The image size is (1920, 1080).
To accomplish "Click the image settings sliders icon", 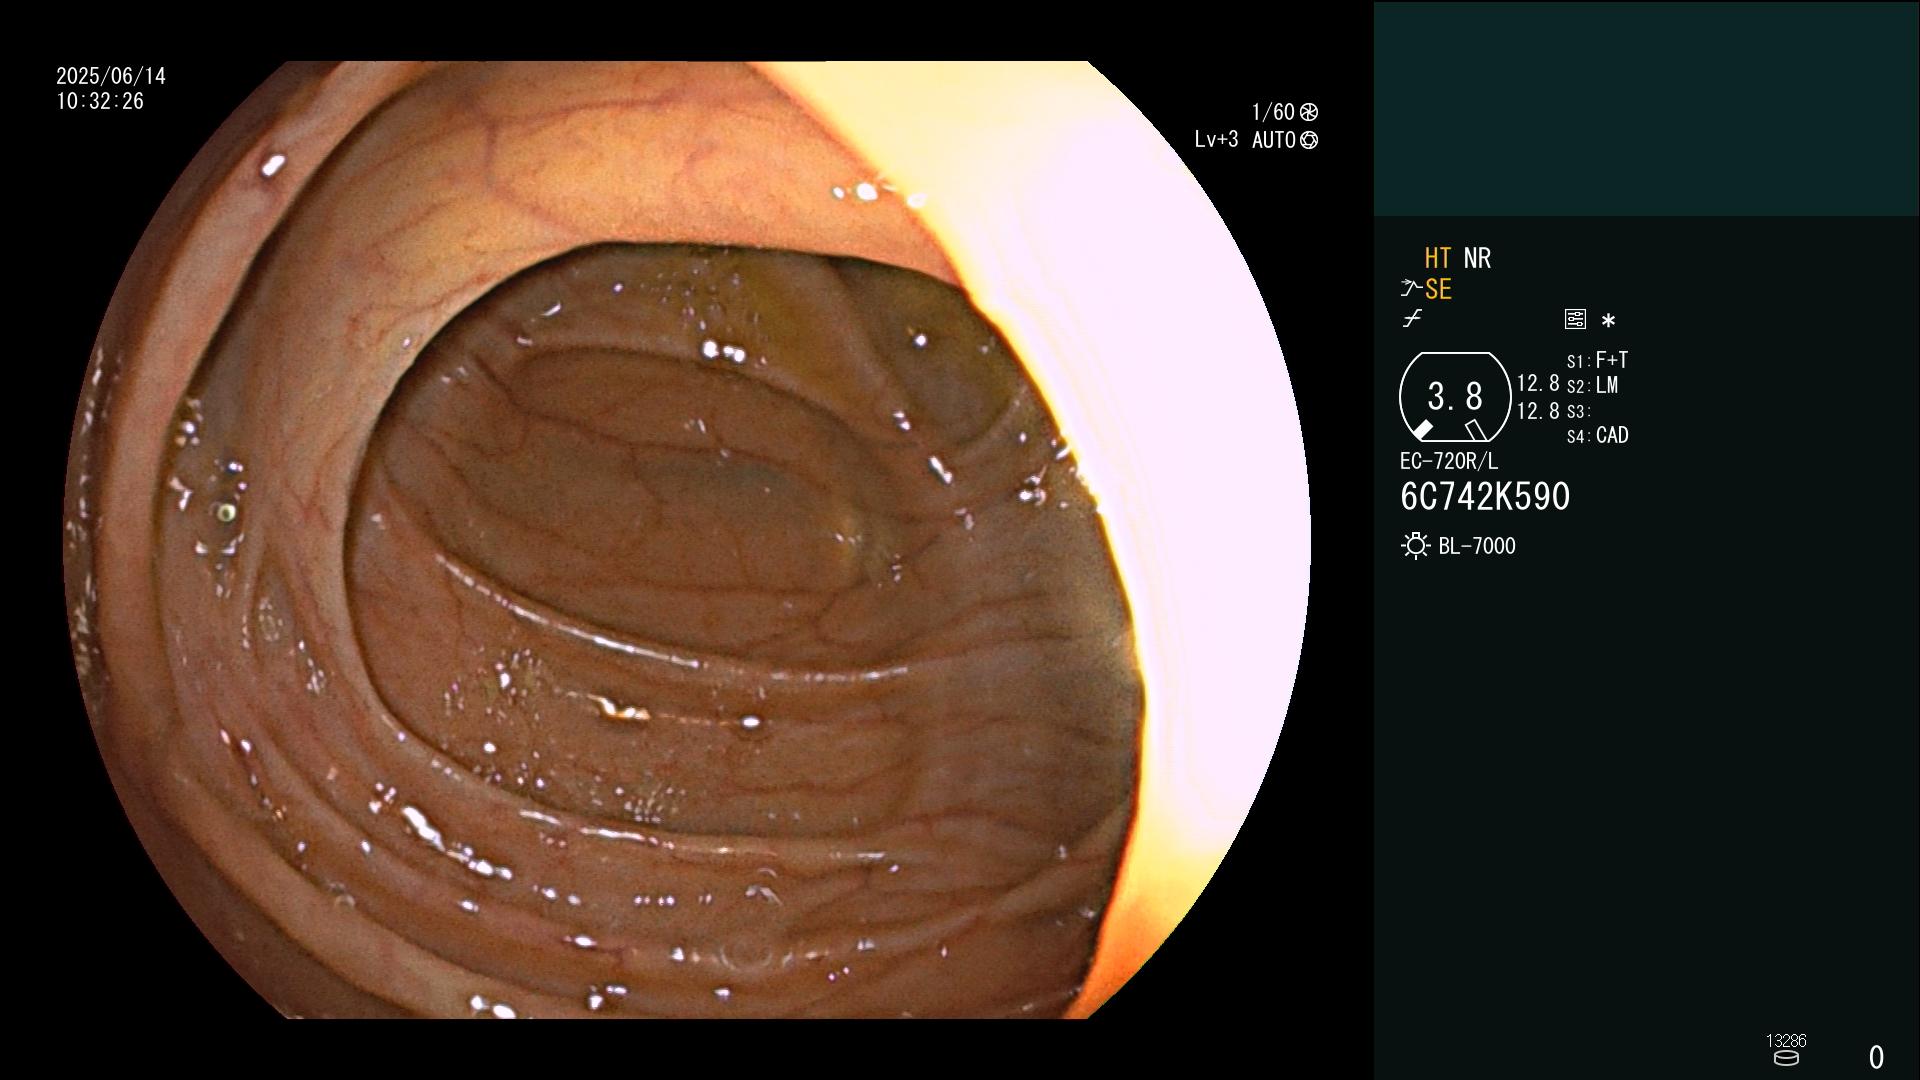I will 1575,319.
